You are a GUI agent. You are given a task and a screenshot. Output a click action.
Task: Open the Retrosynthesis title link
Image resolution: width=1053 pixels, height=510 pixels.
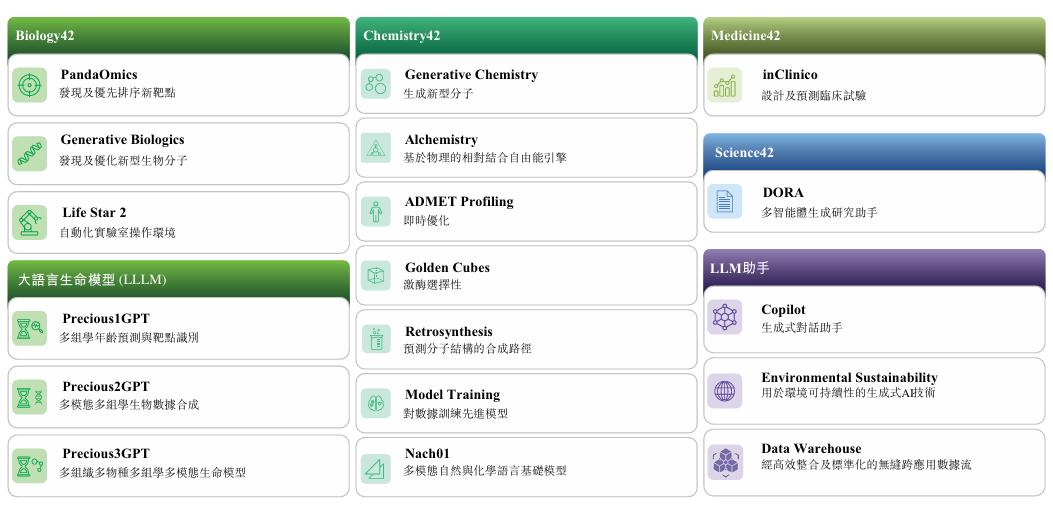448,332
